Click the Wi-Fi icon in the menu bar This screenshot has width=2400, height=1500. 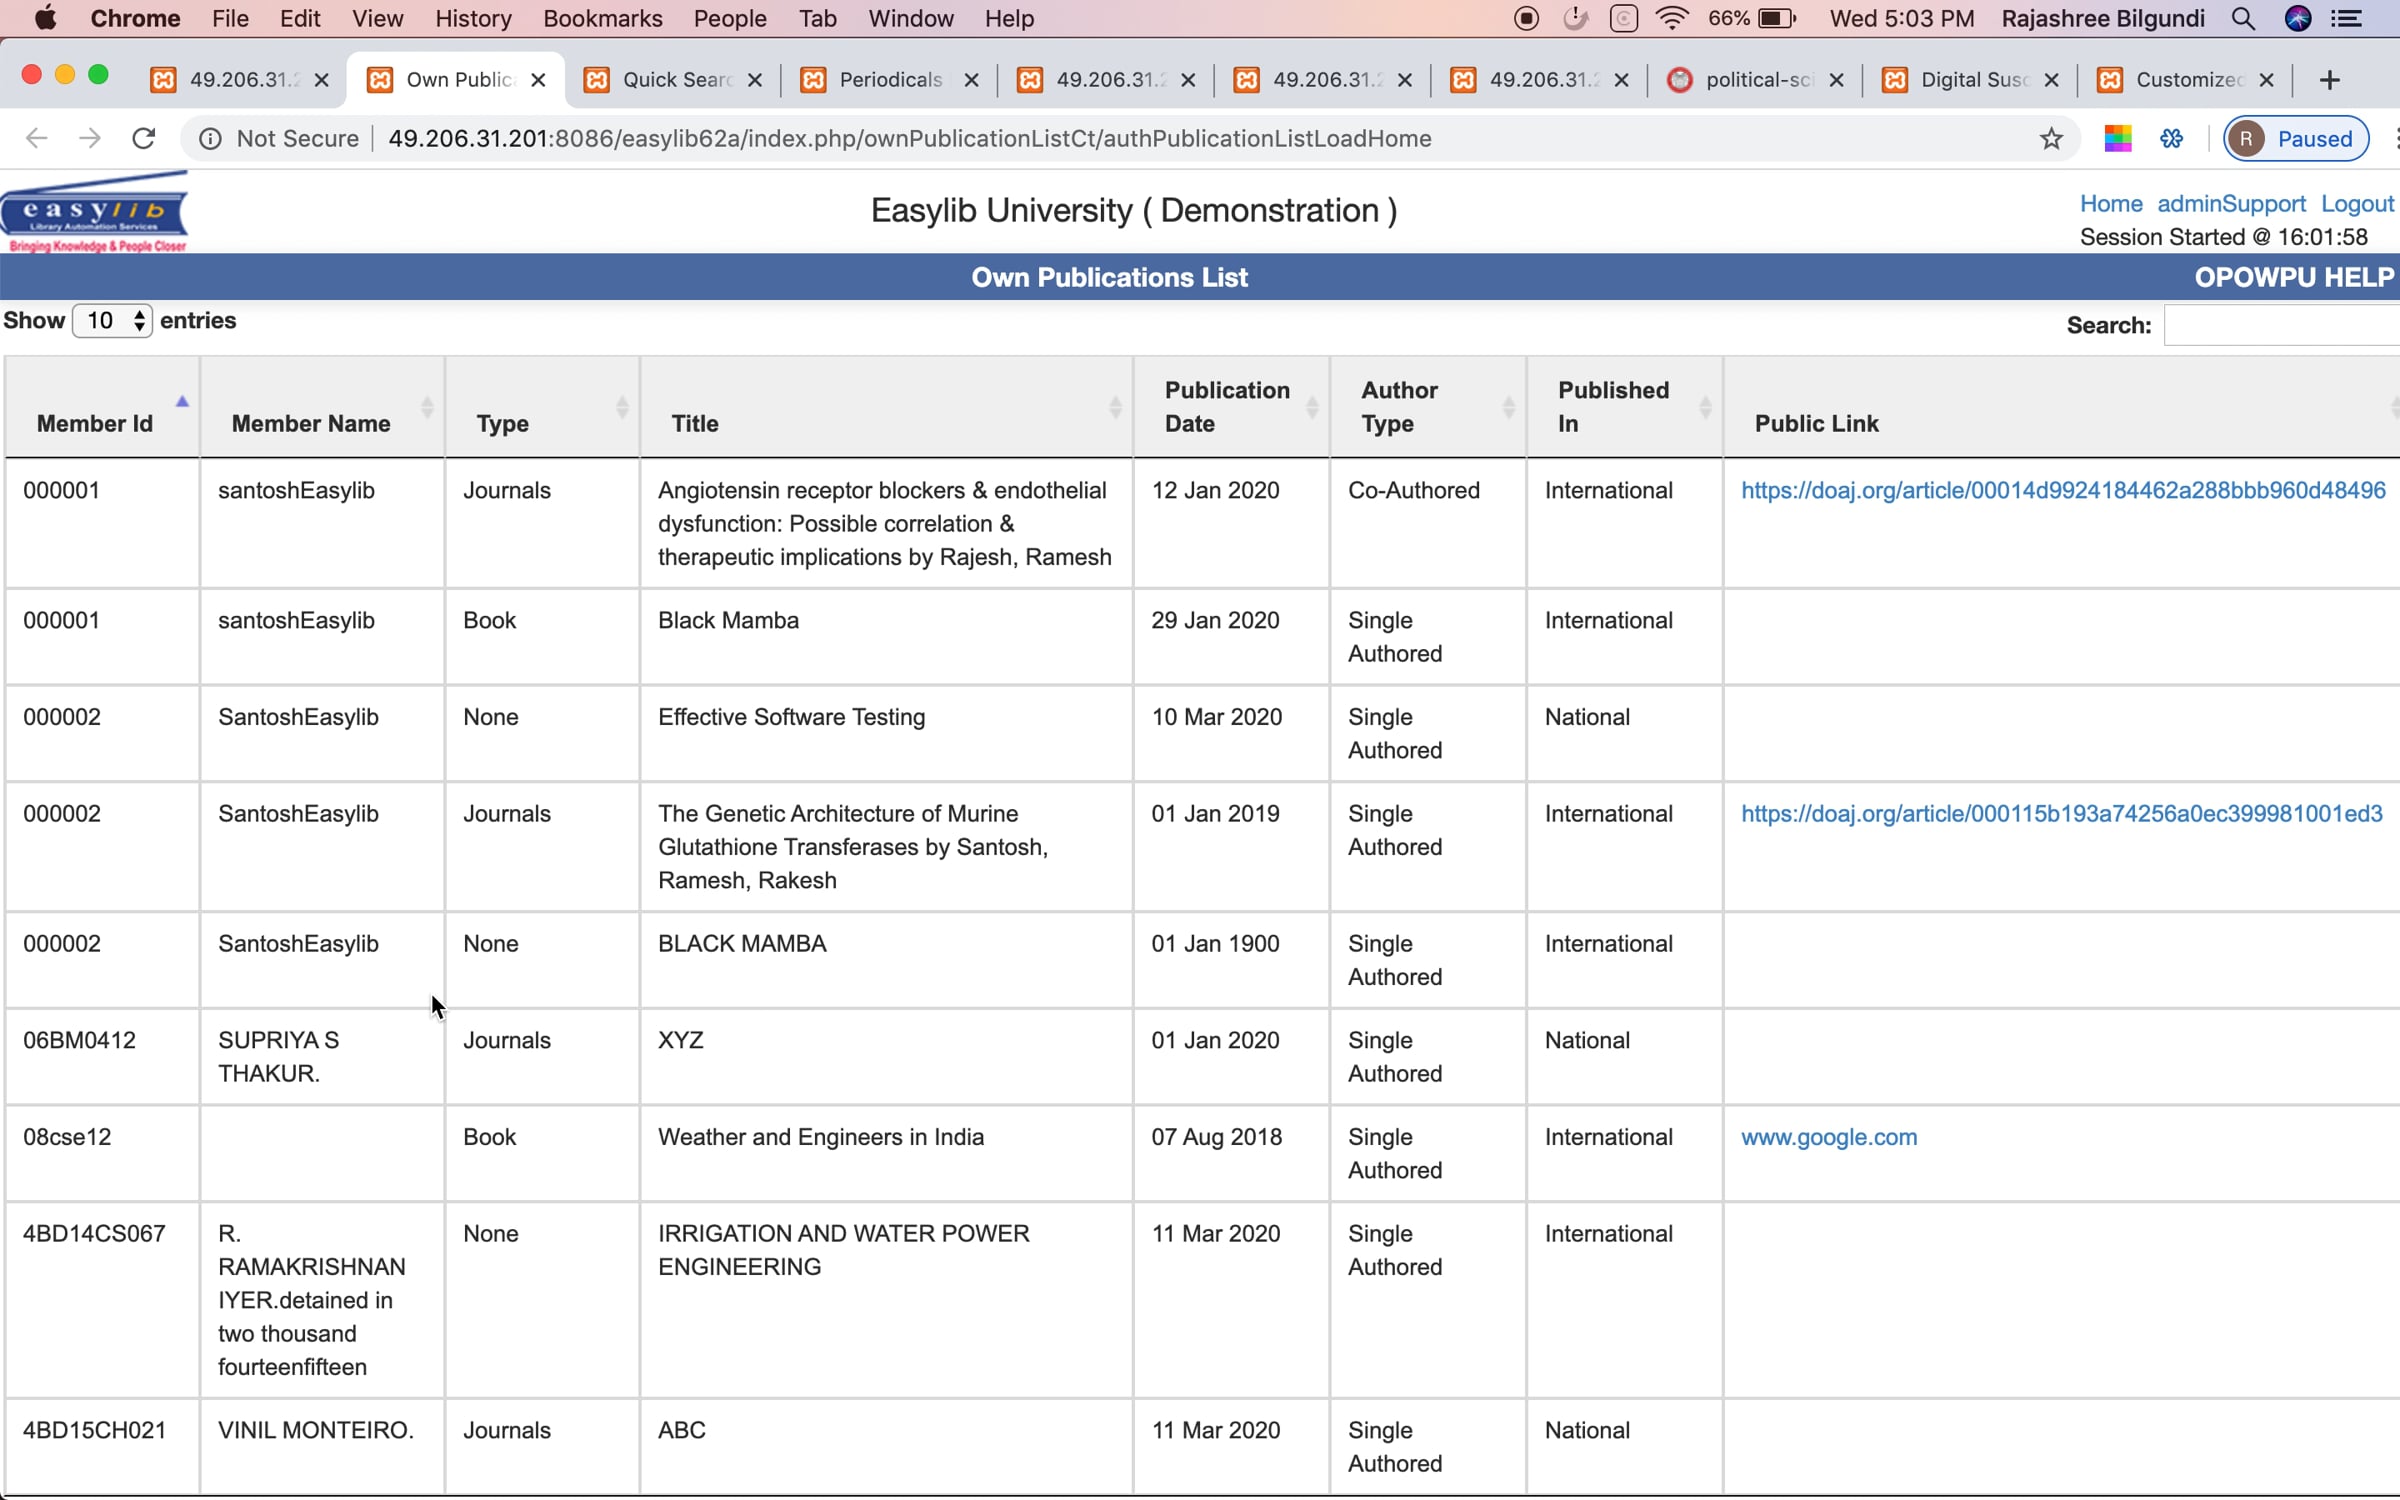pyautogui.click(x=1672, y=18)
